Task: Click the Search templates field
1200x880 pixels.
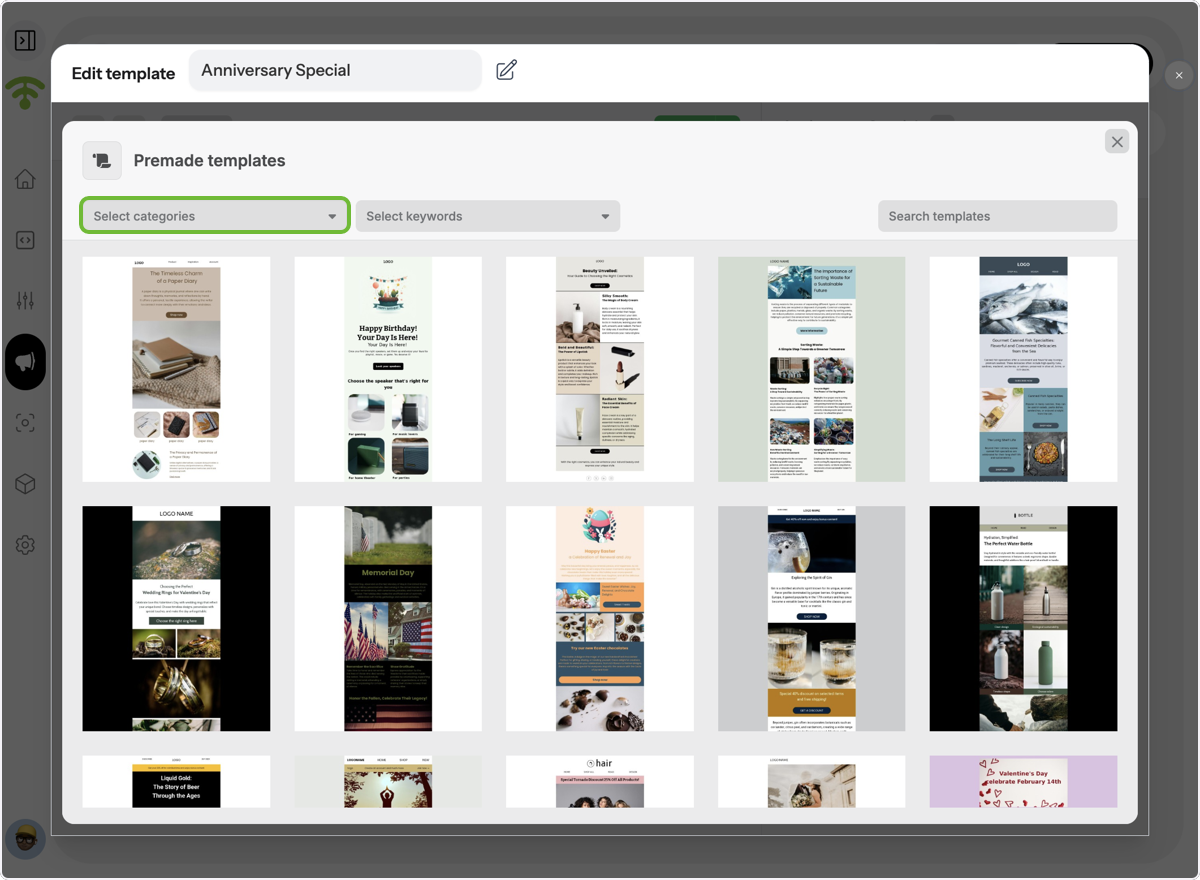Action: 997,216
